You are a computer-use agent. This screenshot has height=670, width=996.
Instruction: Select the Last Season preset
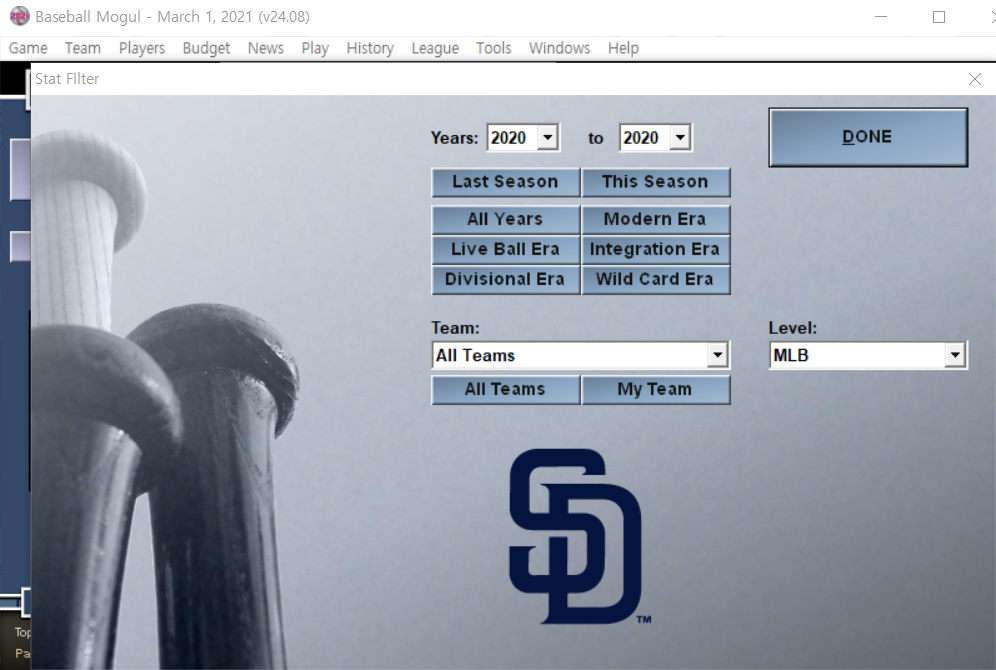pos(506,182)
